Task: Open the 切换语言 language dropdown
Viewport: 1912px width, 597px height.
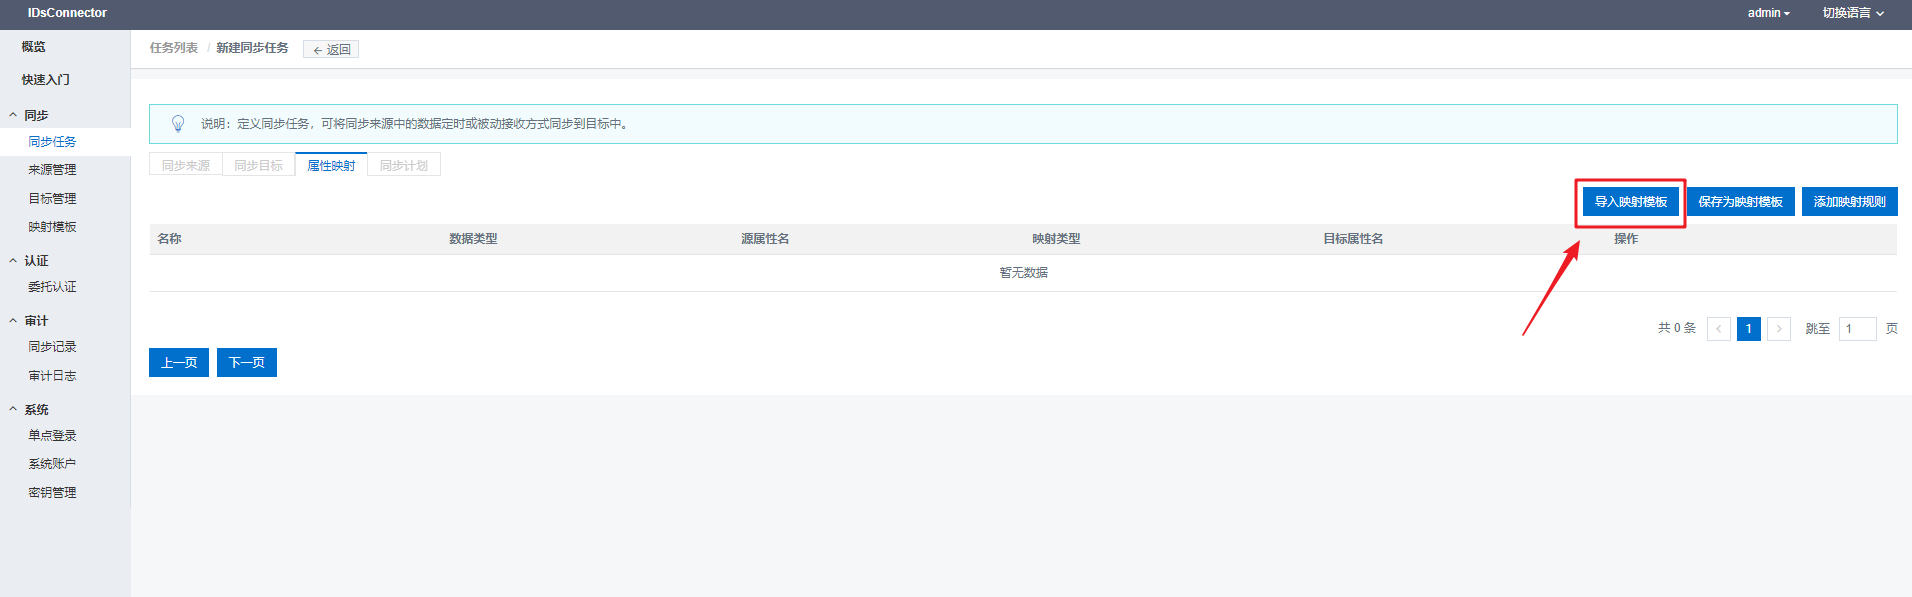Action: 1852,13
